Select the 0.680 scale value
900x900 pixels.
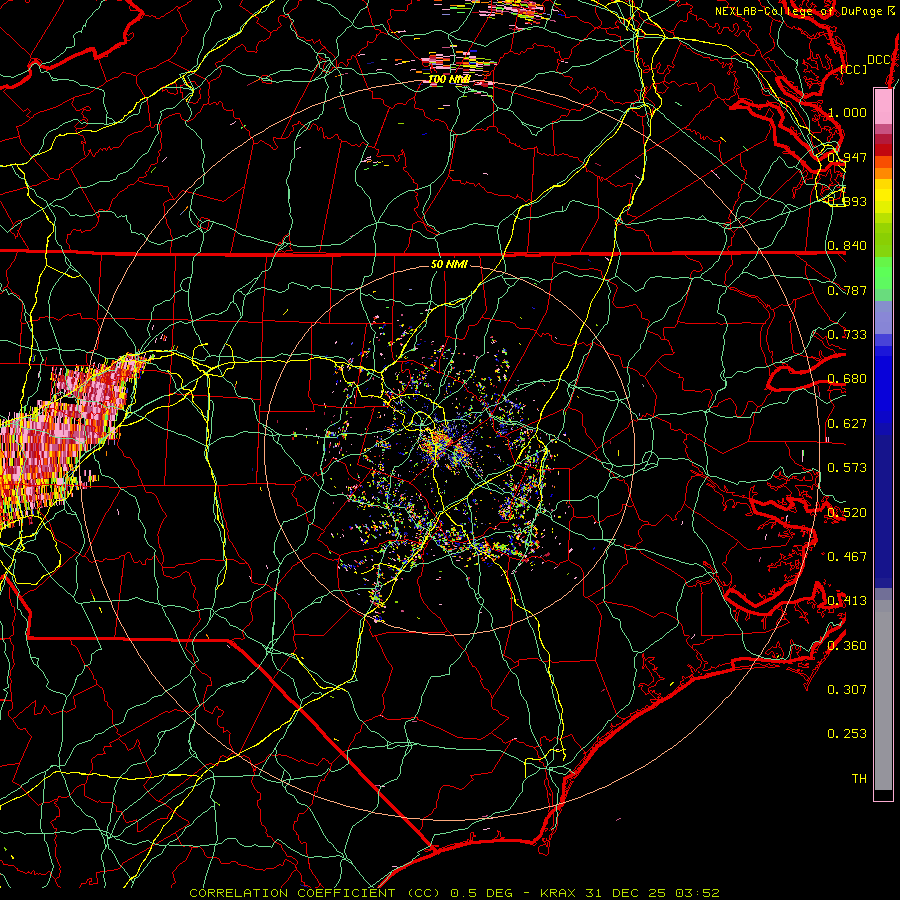[847, 379]
